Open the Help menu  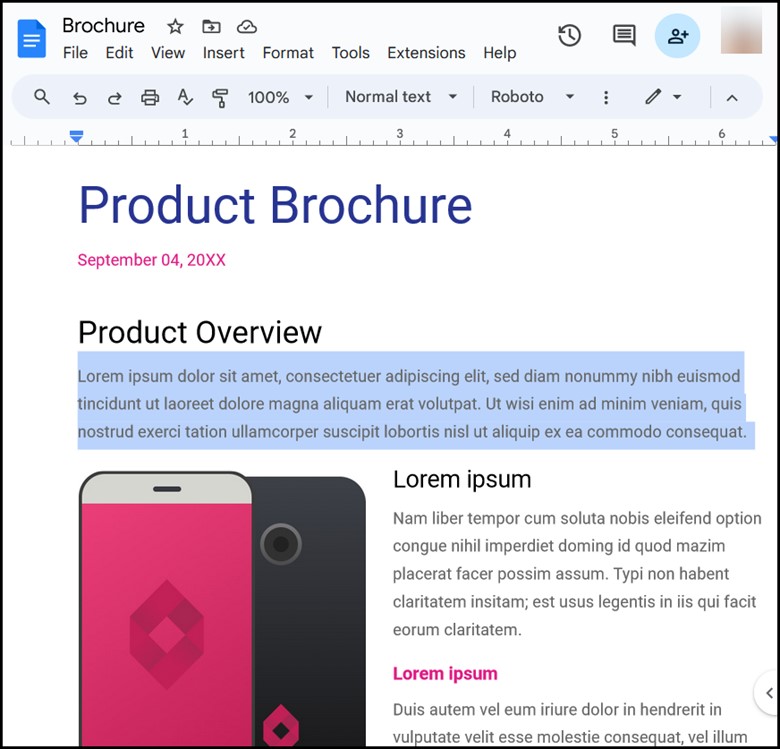click(499, 53)
